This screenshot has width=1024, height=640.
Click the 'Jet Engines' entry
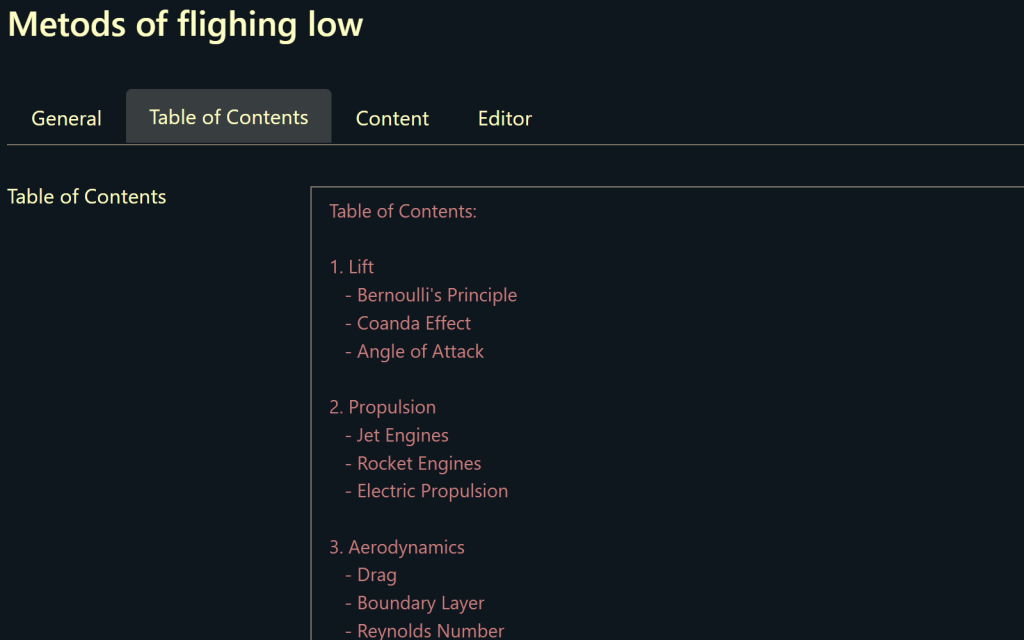click(x=402, y=435)
